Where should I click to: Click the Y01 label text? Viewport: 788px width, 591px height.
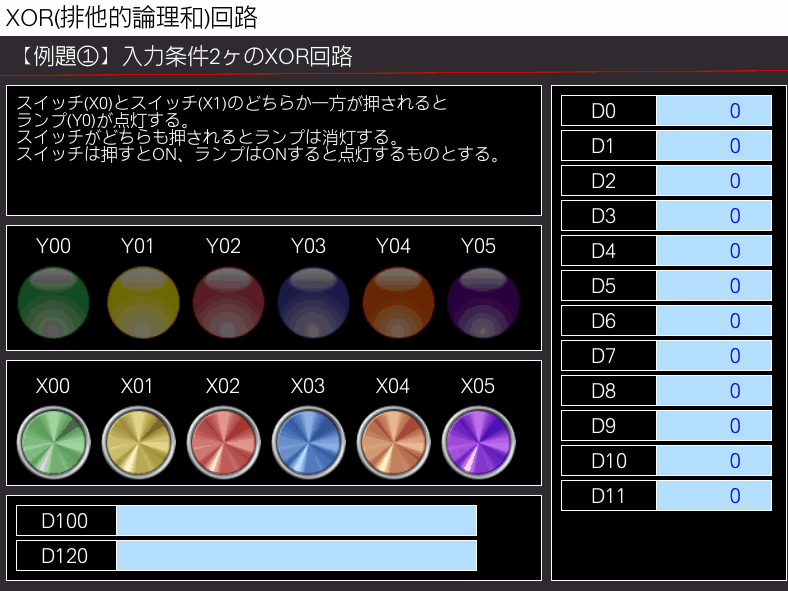point(137,246)
